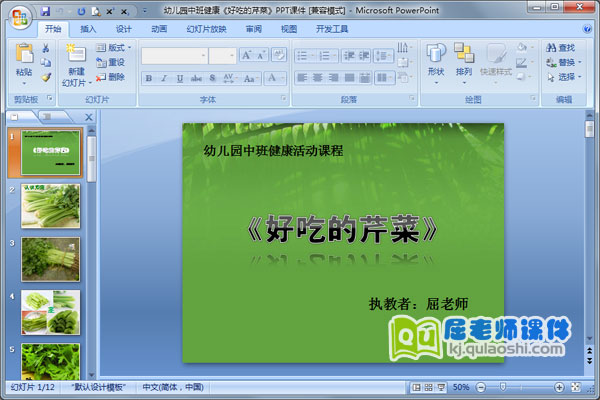Click the Shrink Font icon
Image resolution: width=600 pixels, height=400 pixels.
tap(262, 56)
